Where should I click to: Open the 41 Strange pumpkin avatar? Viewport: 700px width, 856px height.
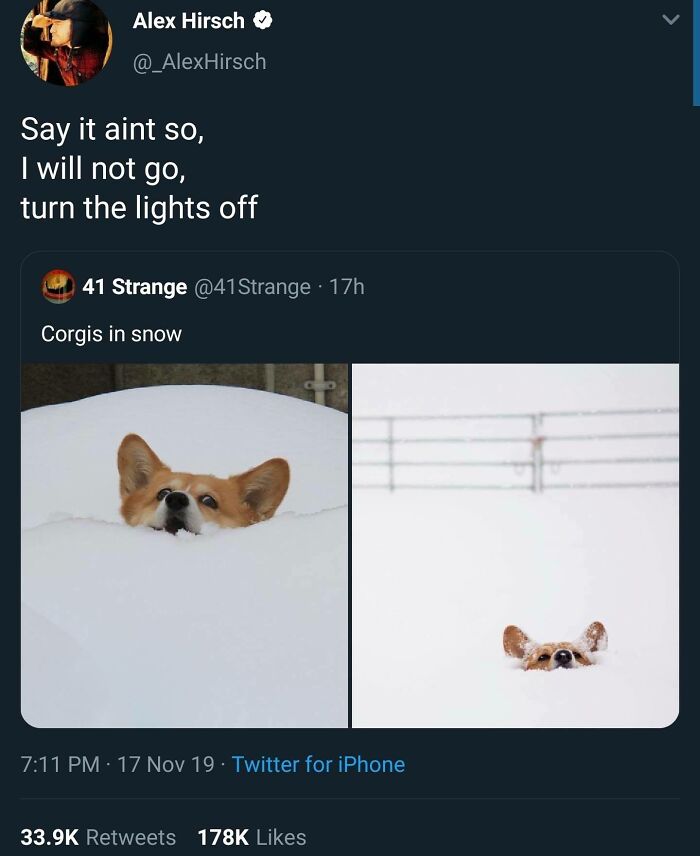click(x=58, y=287)
